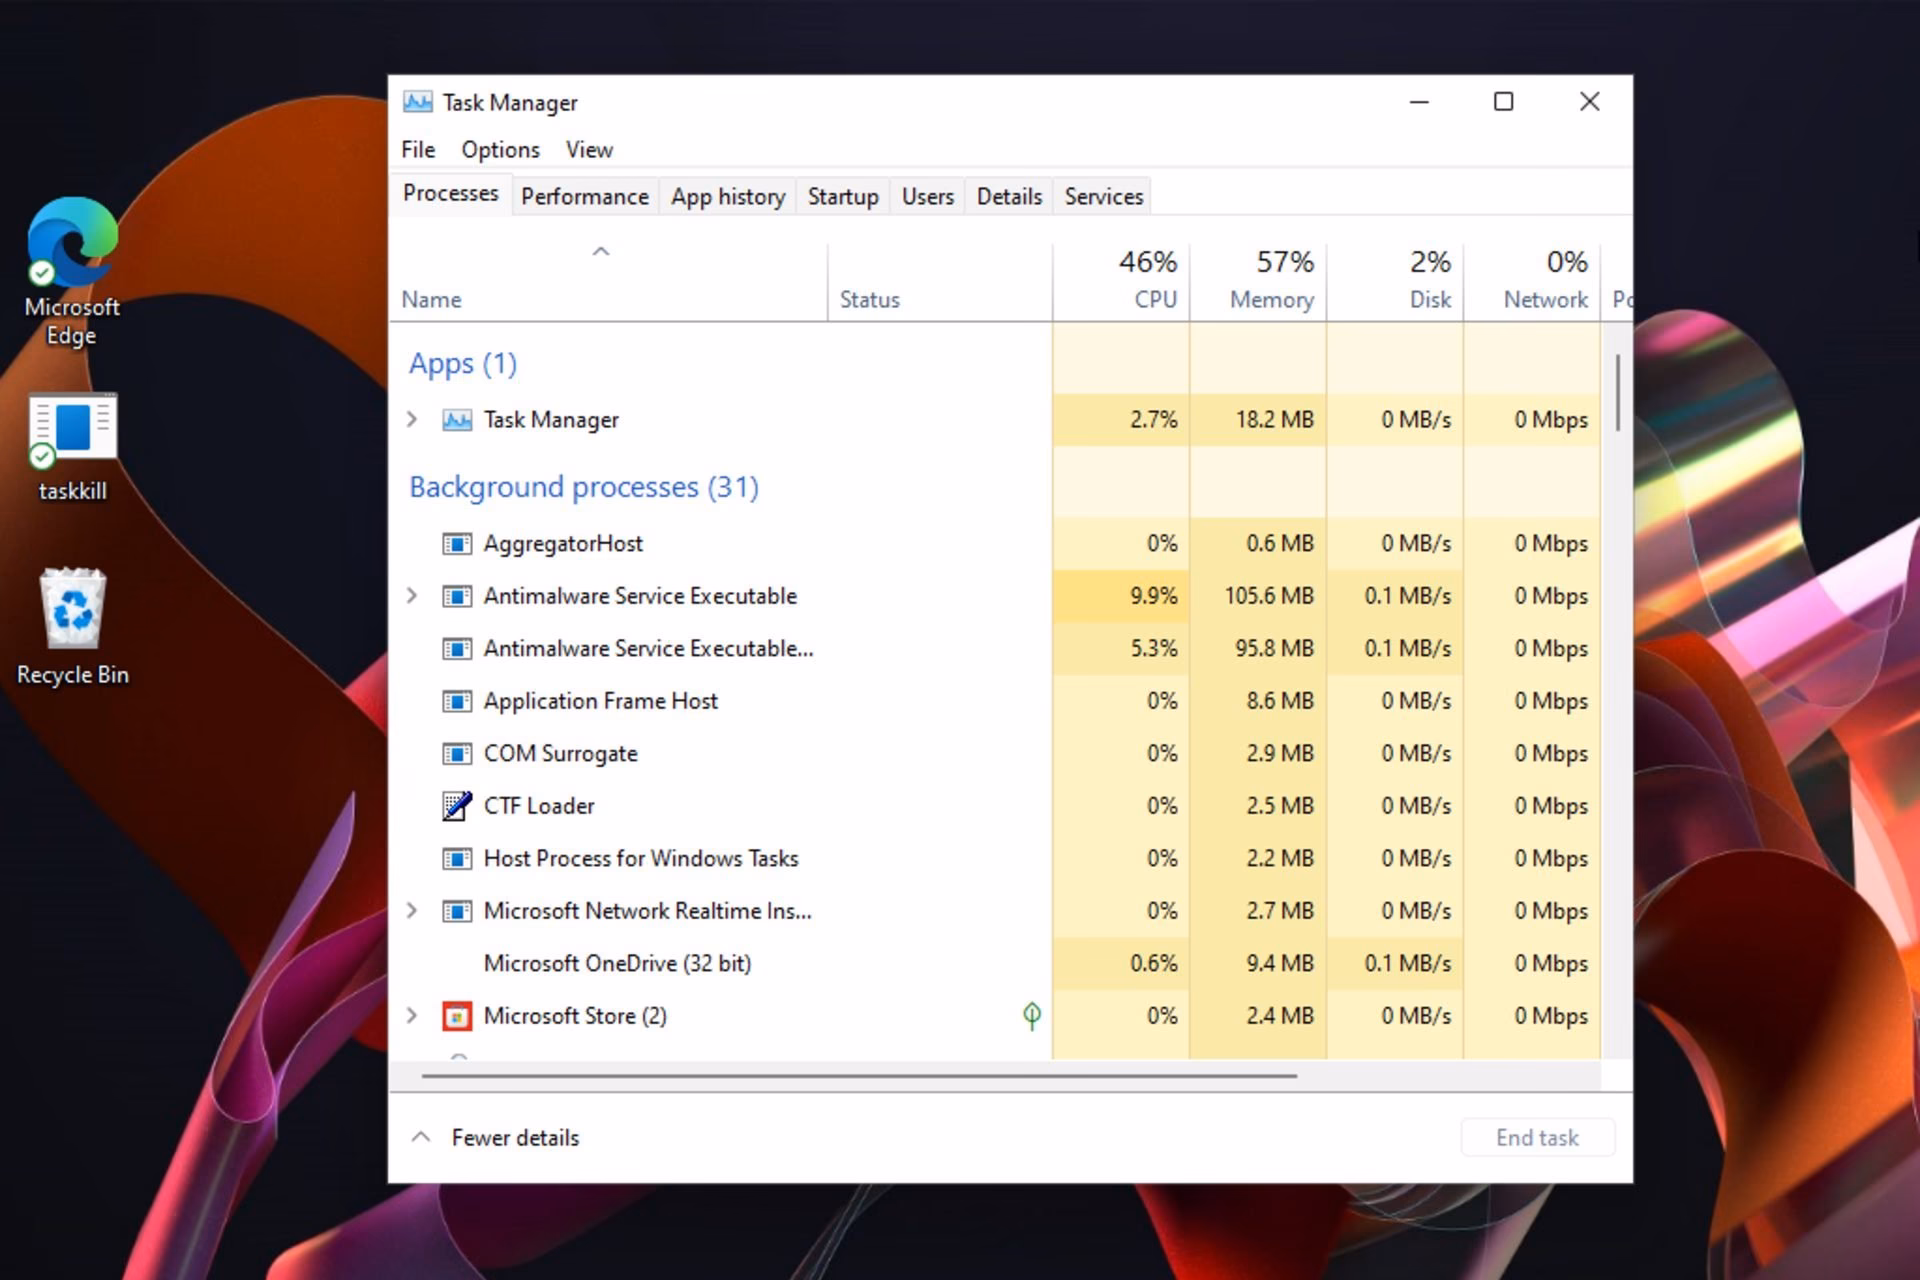Collapse view with Fewer details chevron
This screenshot has height=1280, width=1920.
(x=421, y=1137)
